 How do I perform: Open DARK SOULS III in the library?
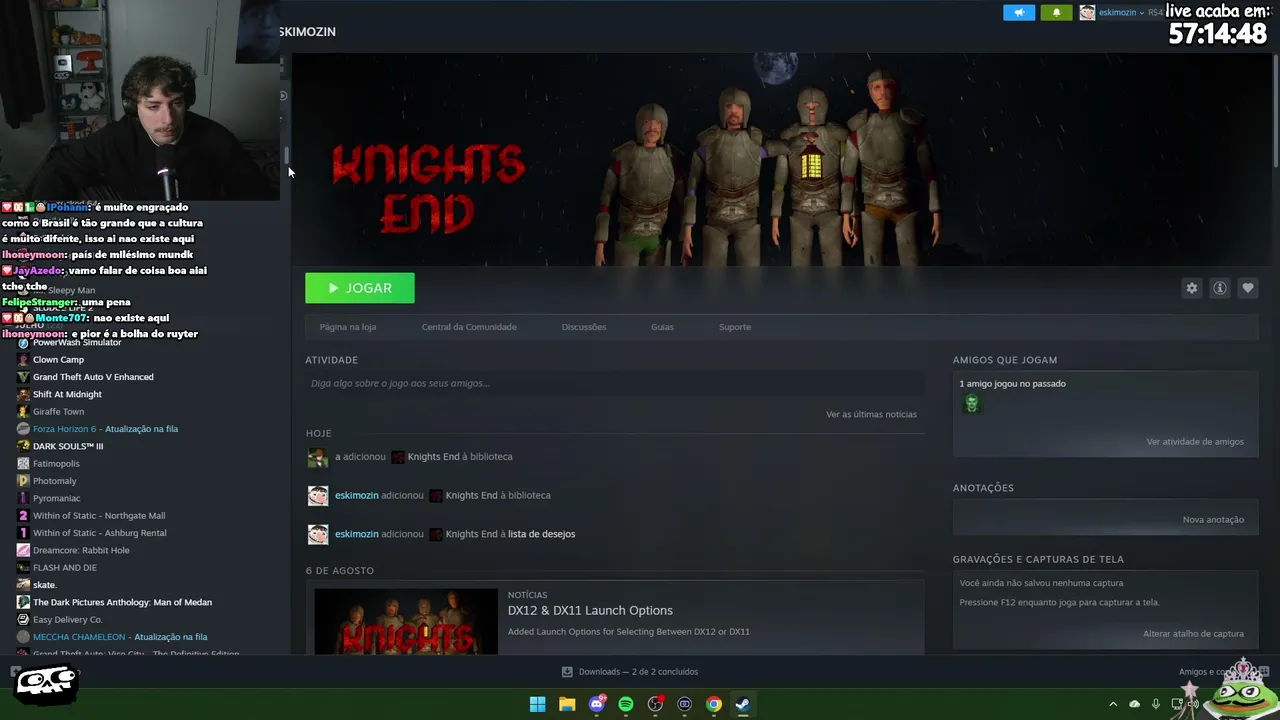tap(68, 446)
